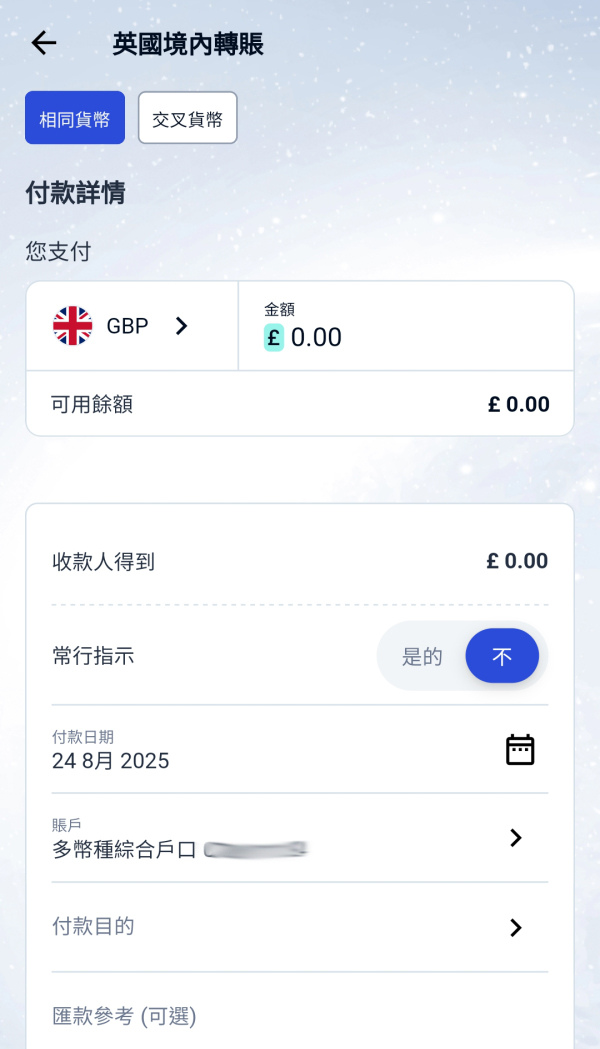This screenshot has width=600, height=1049.
Task: Click the 可用餘額 available balance row
Action: [x=300, y=404]
